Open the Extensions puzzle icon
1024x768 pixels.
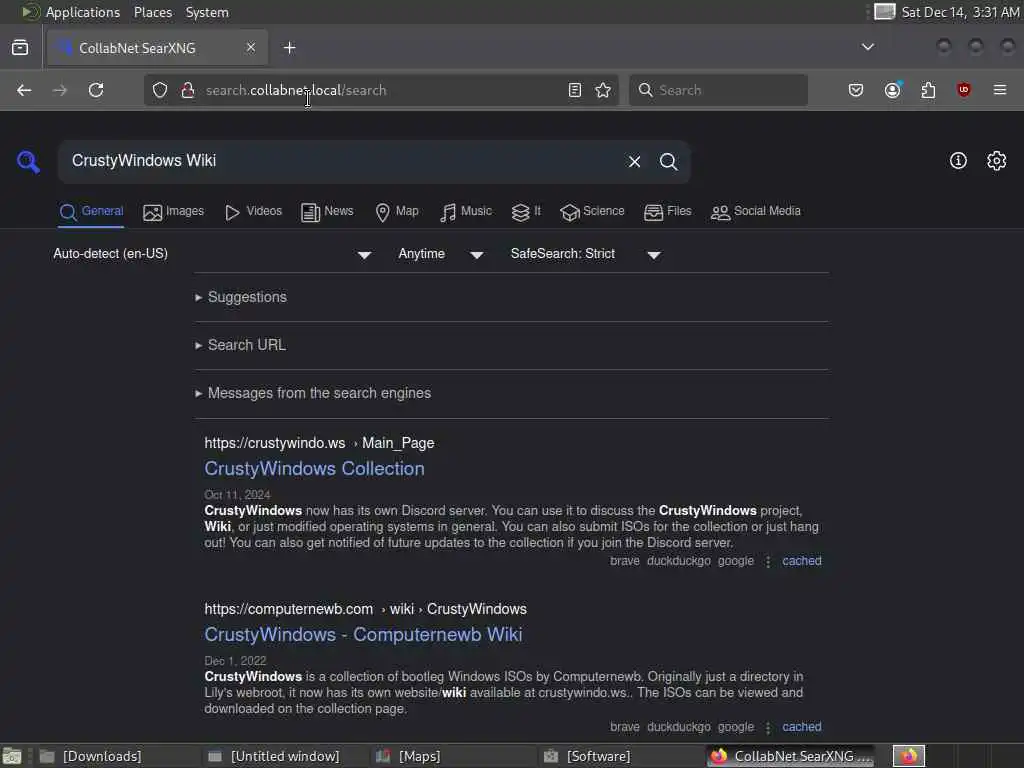[x=928, y=90]
